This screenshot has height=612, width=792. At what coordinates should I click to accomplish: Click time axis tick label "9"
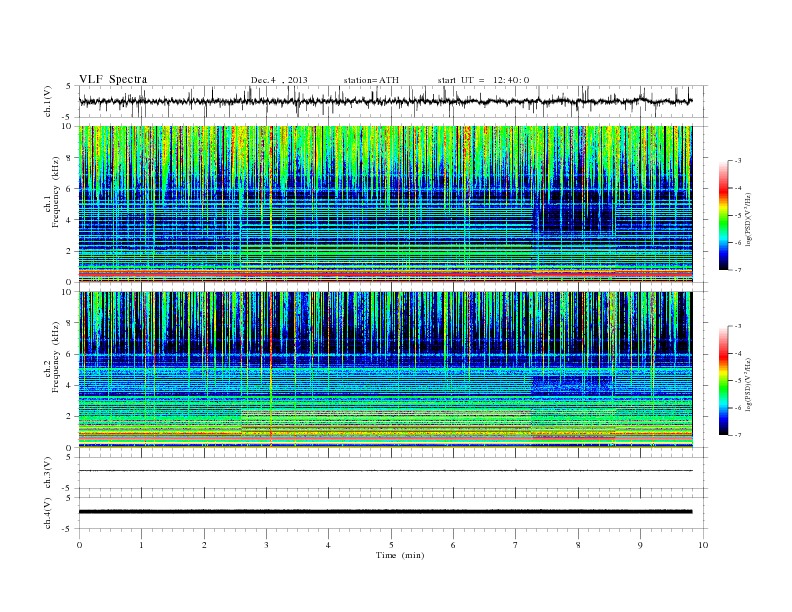coord(640,545)
